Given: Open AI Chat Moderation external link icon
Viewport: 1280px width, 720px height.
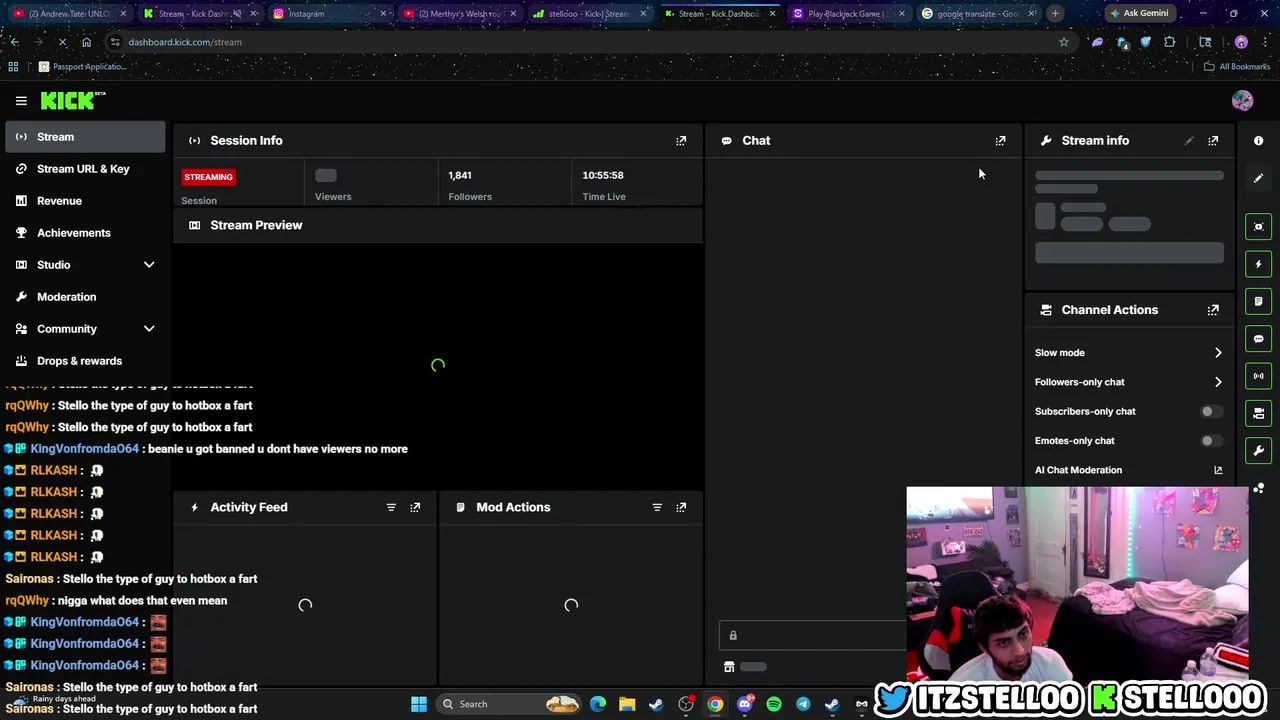Looking at the screenshot, I should click(1218, 470).
